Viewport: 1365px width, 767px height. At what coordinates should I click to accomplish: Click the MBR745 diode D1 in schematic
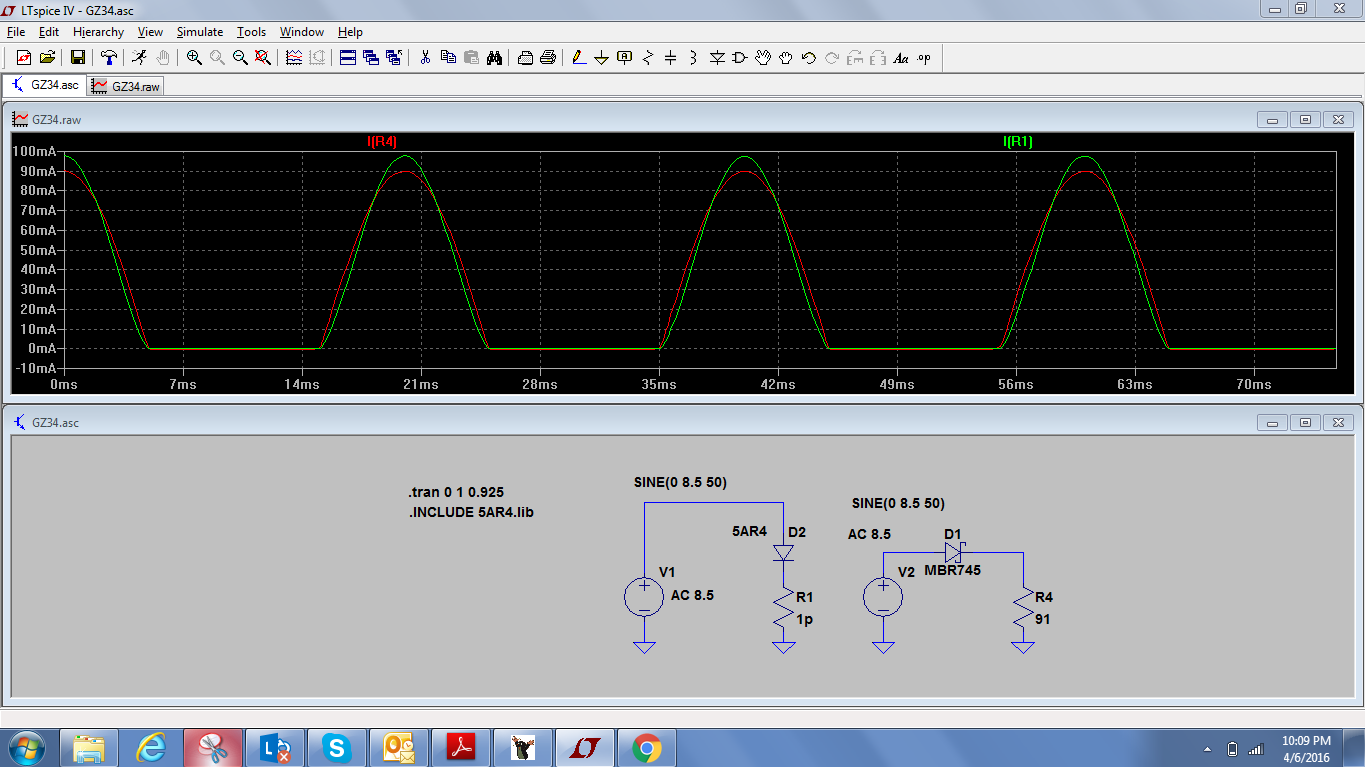[x=952, y=552]
